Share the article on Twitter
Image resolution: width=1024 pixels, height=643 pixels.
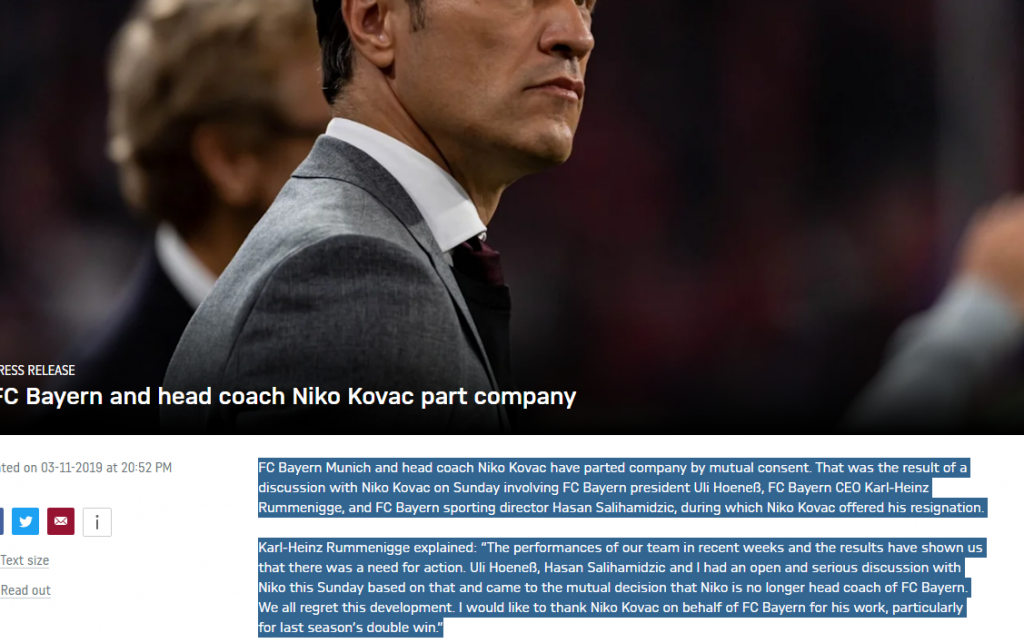click(25, 521)
